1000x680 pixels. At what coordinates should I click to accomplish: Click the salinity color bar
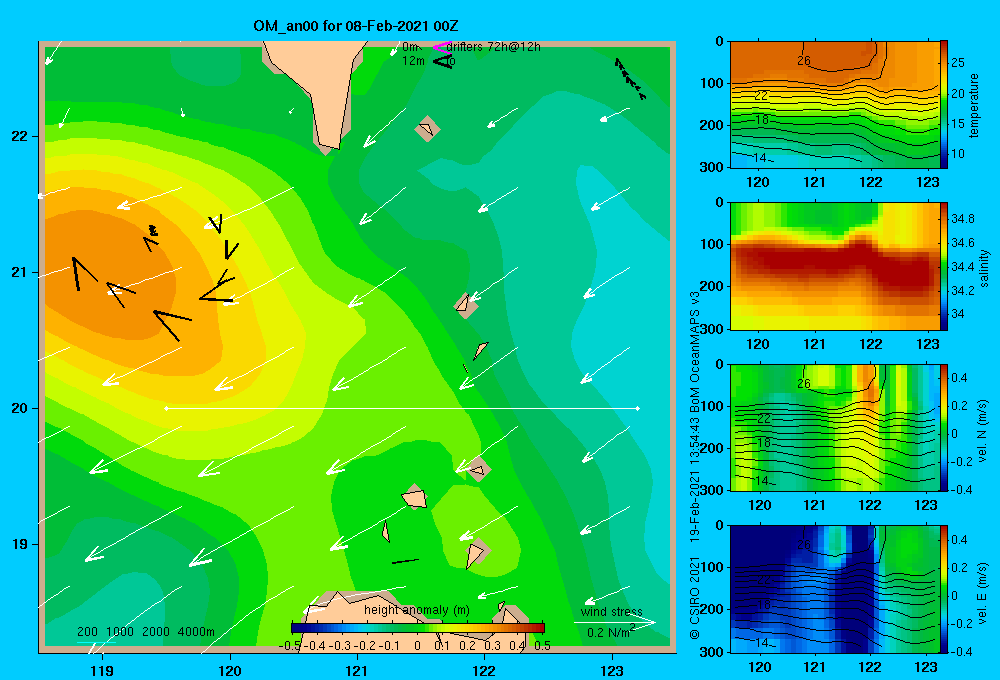[x=944, y=266]
